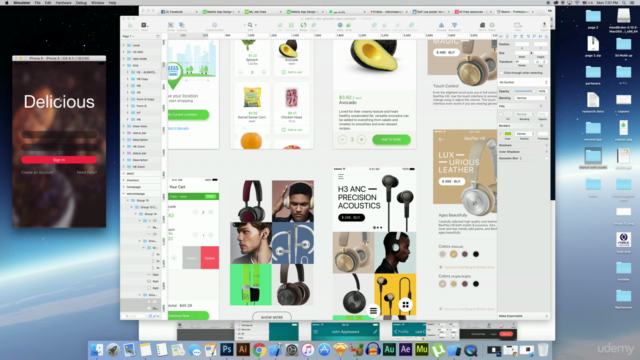Viewport: 640px width, 360px height.
Task: Open the Simulator menu
Action: coord(22,2)
